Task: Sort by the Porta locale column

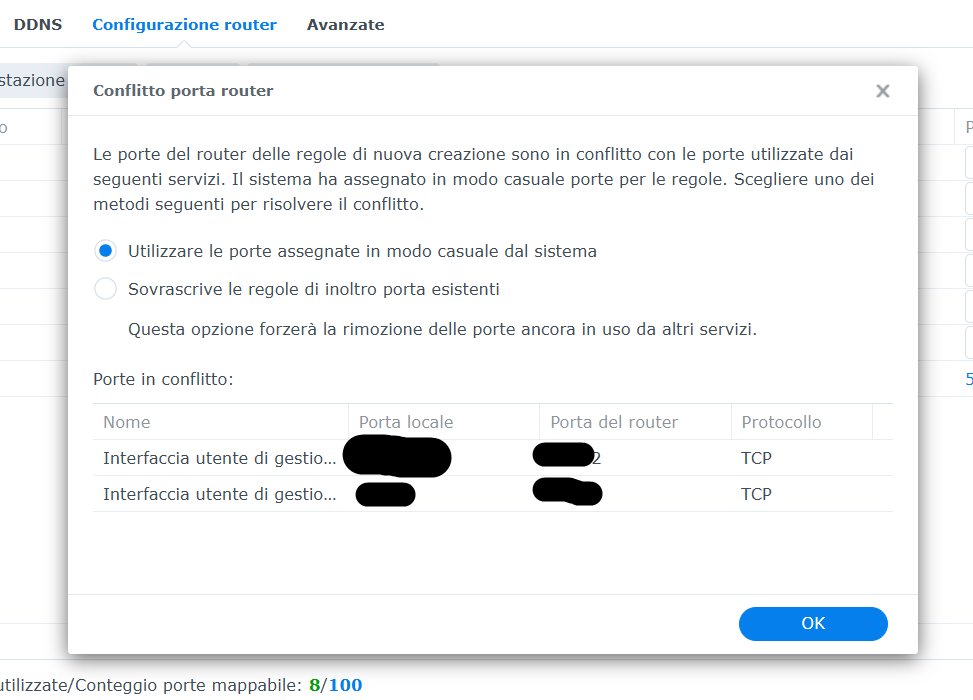Action: 444,422
